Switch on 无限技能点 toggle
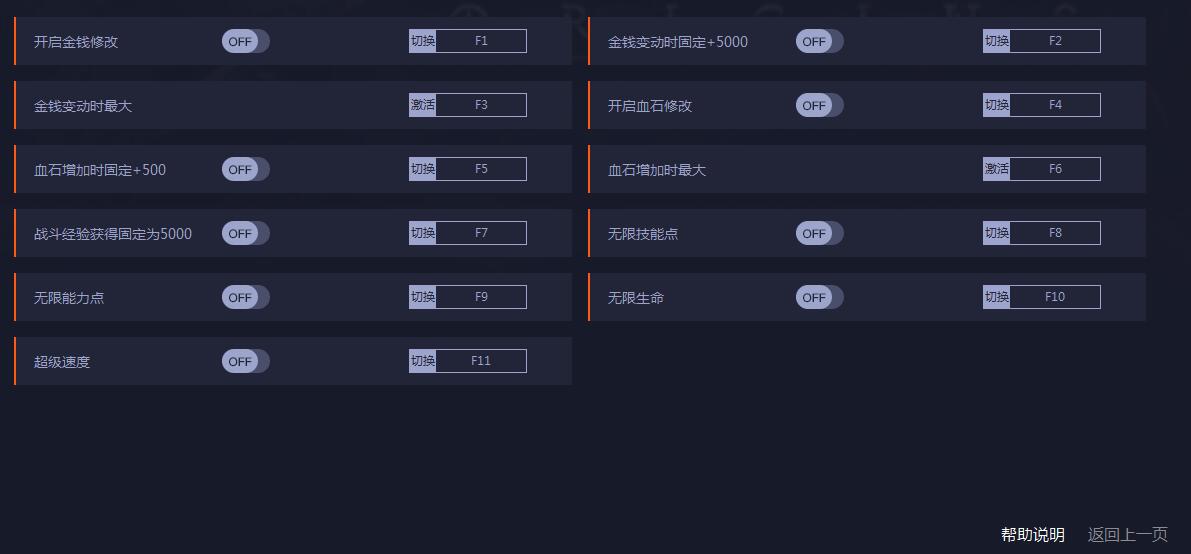Image resolution: width=1191 pixels, height=554 pixels. pos(819,234)
